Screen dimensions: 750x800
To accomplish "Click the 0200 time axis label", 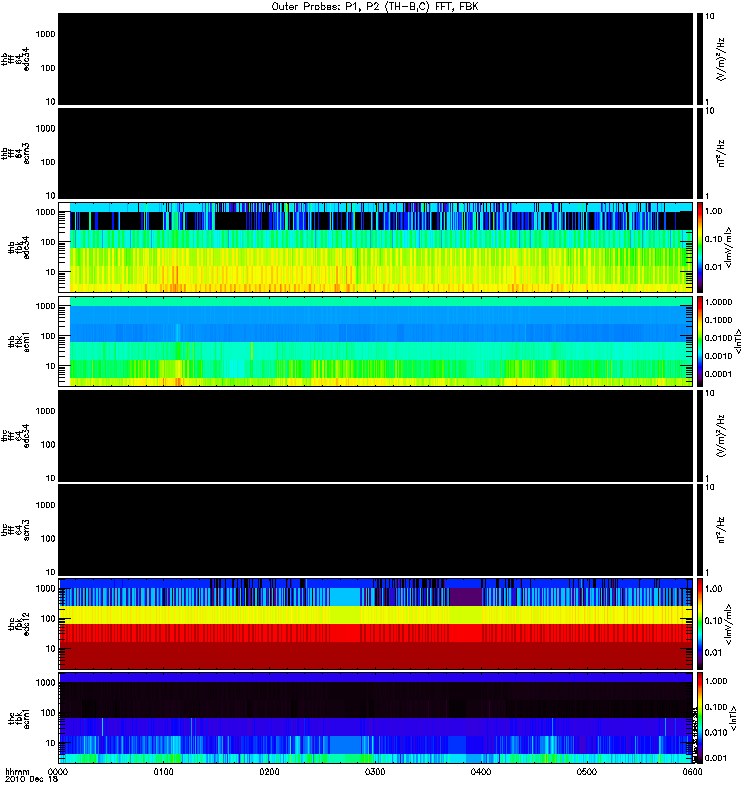I will [269, 772].
